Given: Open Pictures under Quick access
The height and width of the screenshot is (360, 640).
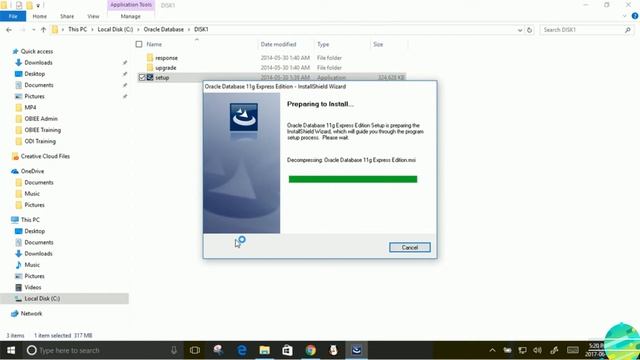Looking at the screenshot, I should [34, 96].
